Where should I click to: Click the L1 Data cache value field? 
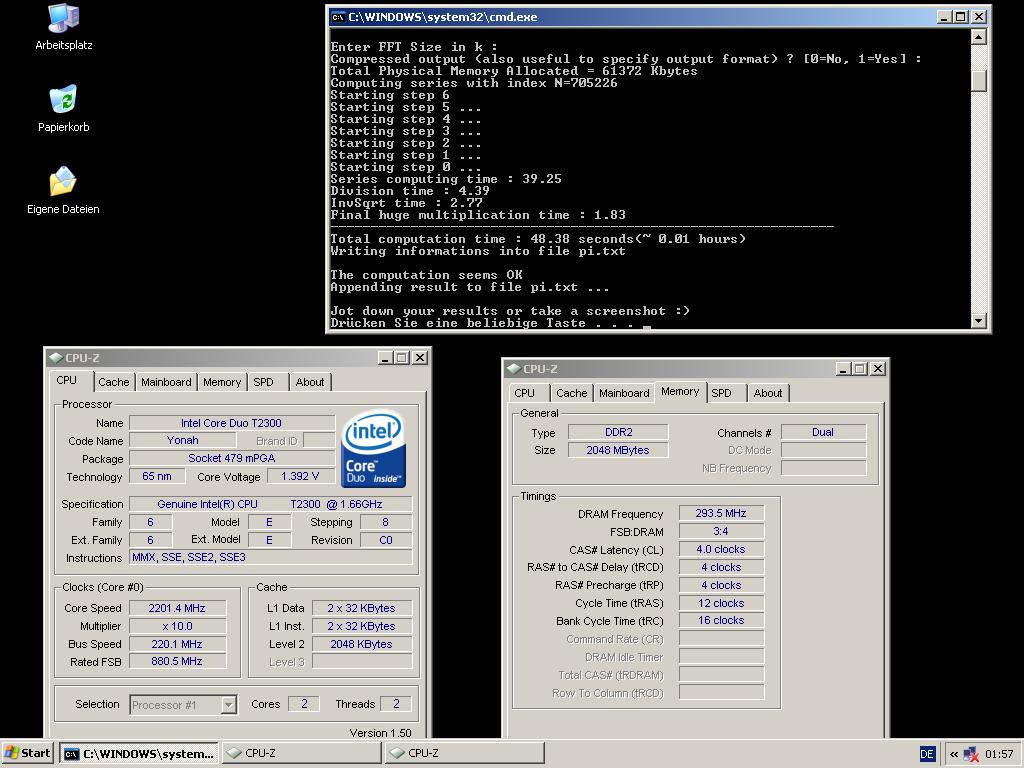[362, 608]
